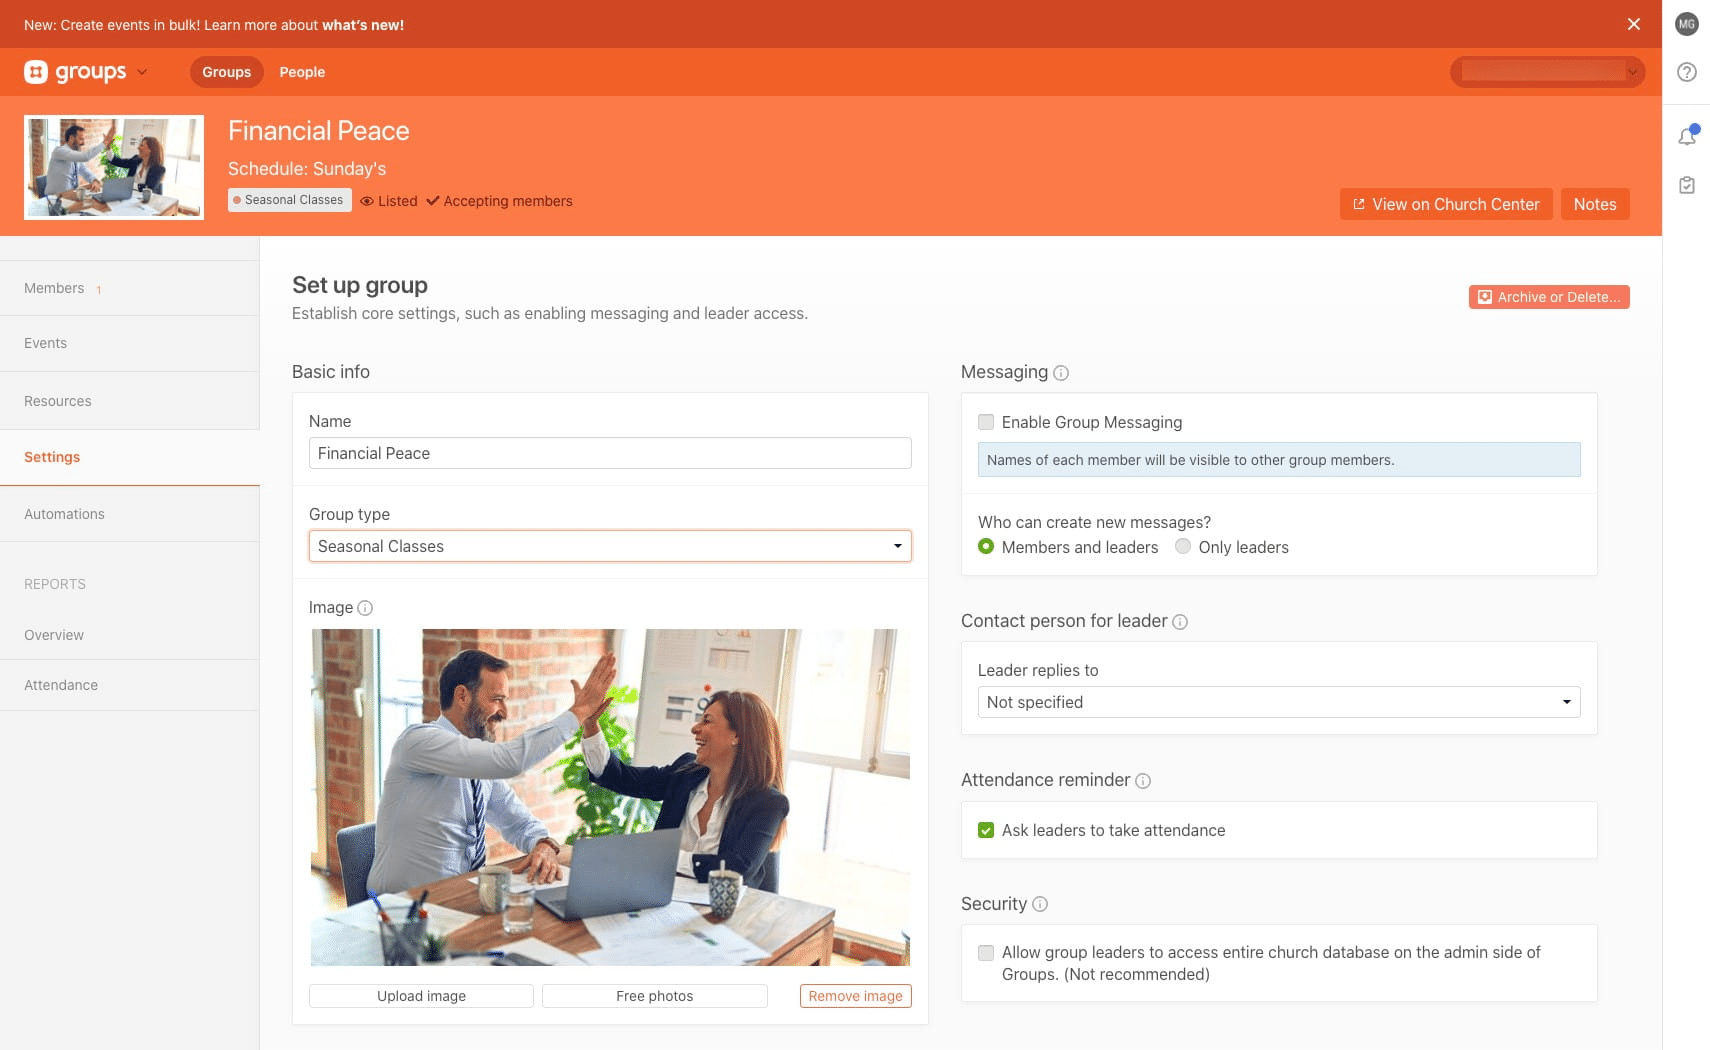
Task: Click the Seasonal Classes tag
Action: click(290, 200)
